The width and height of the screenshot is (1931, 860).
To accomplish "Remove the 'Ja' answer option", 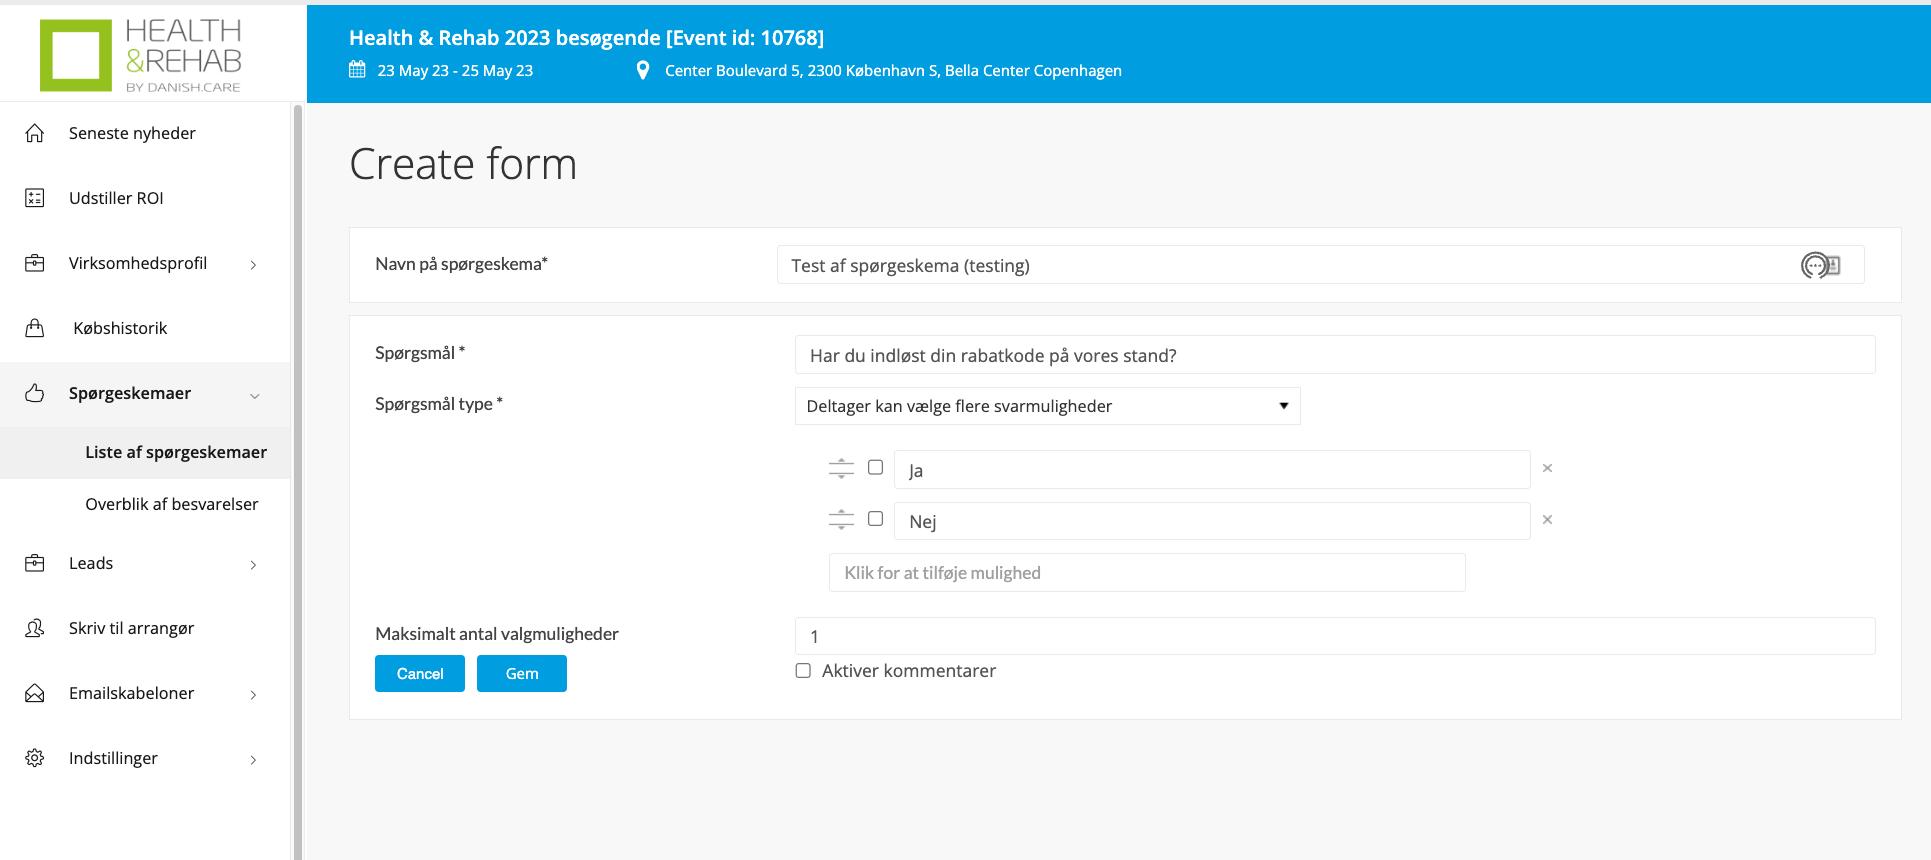I will (x=1547, y=468).
